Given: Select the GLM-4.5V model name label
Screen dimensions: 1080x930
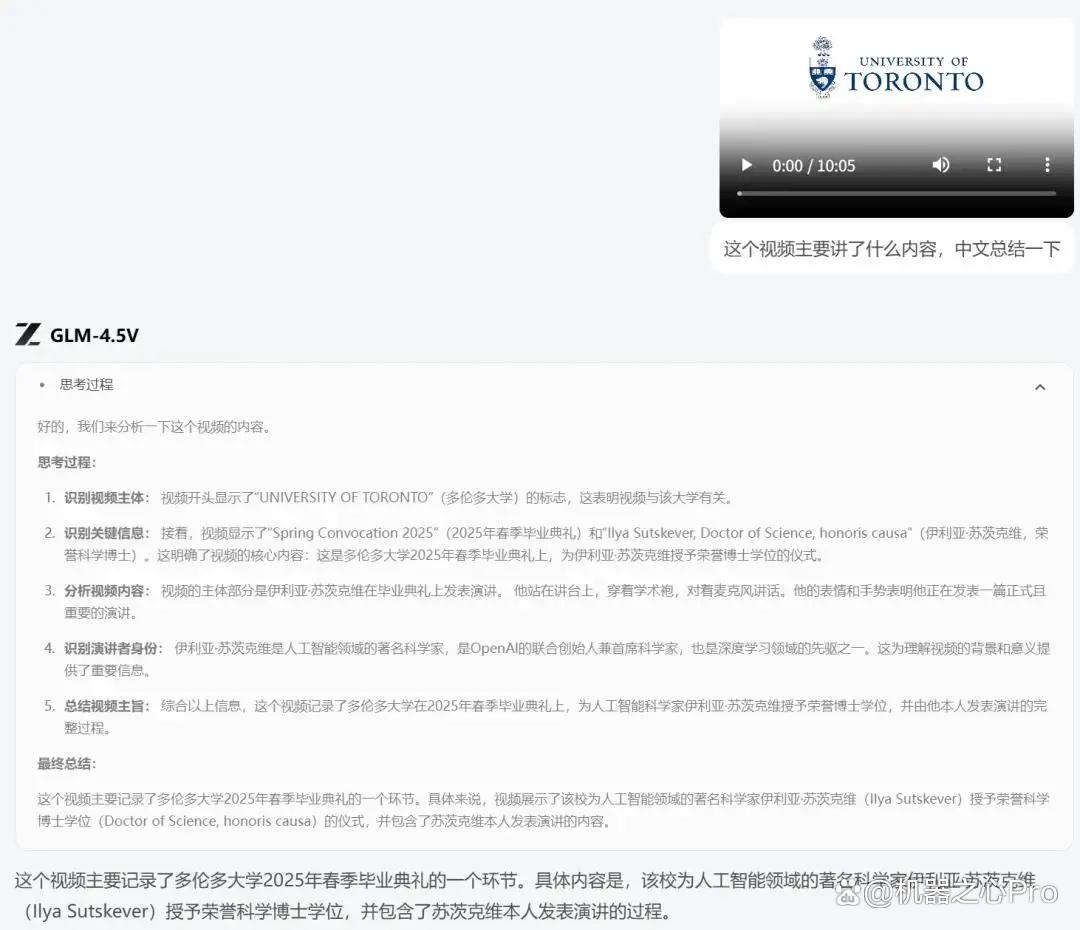Looking at the screenshot, I should pyautogui.click(x=94, y=335).
